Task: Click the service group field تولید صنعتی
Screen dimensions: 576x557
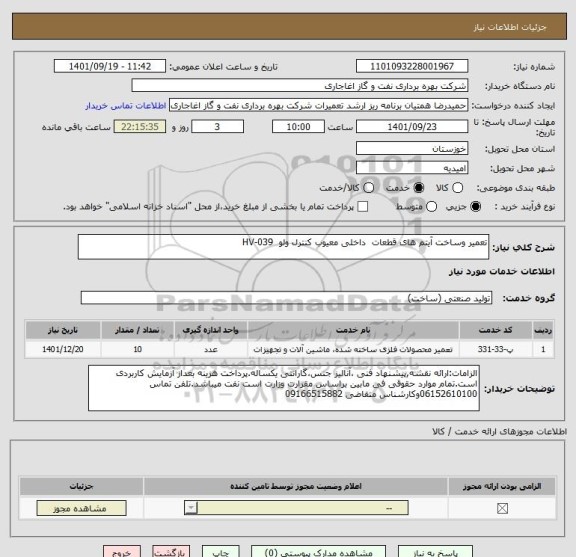Action: (286, 298)
